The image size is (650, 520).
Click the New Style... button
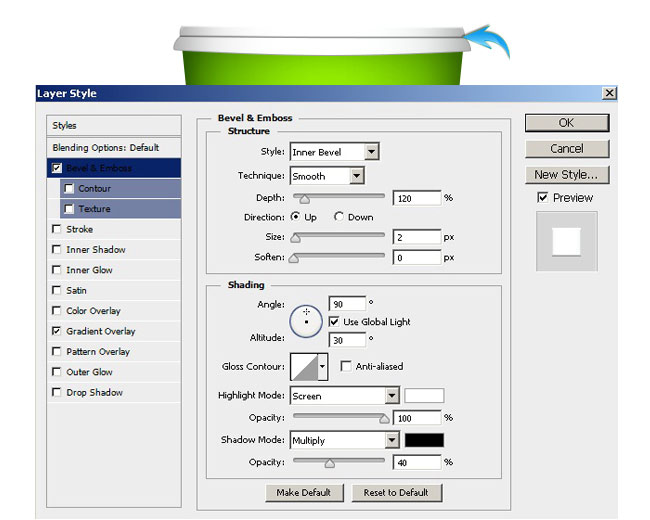coord(567,175)
